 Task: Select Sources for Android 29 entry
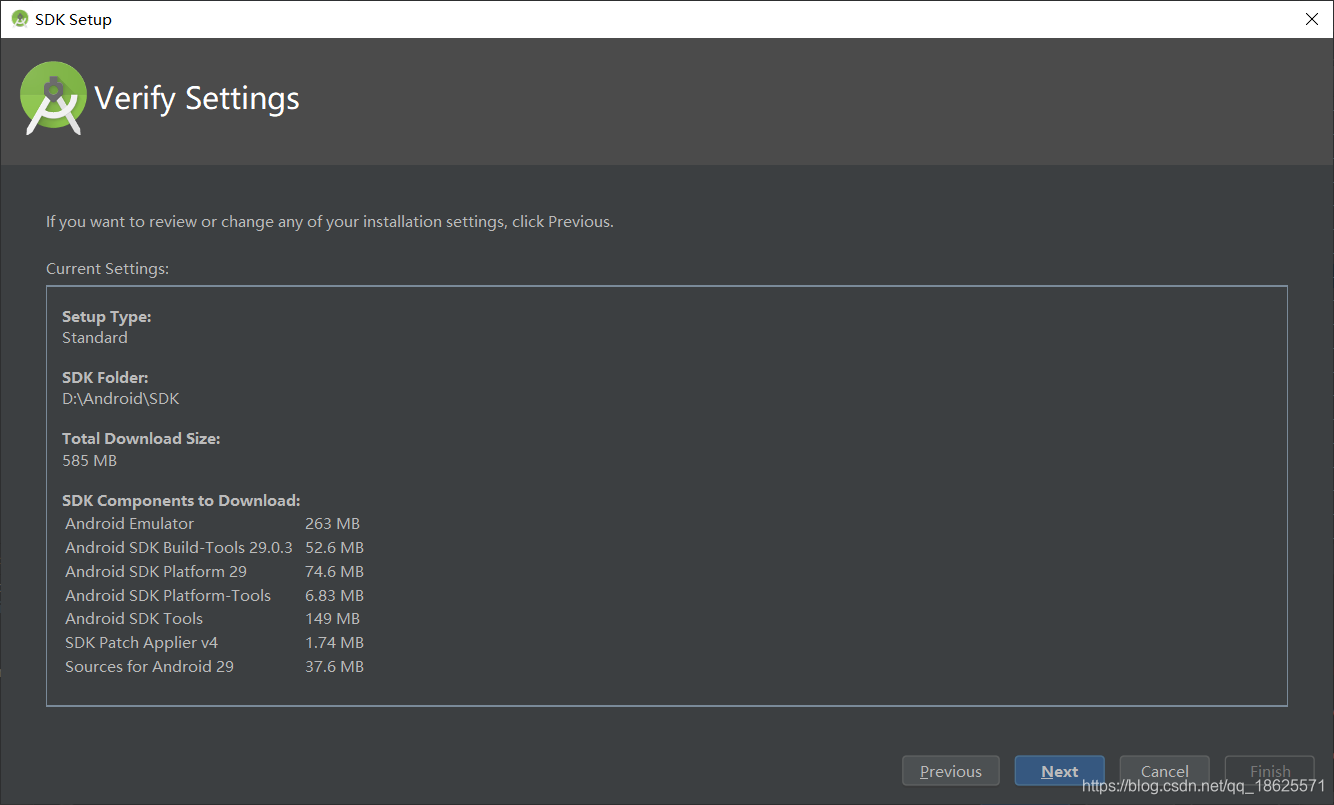point(214,667)
